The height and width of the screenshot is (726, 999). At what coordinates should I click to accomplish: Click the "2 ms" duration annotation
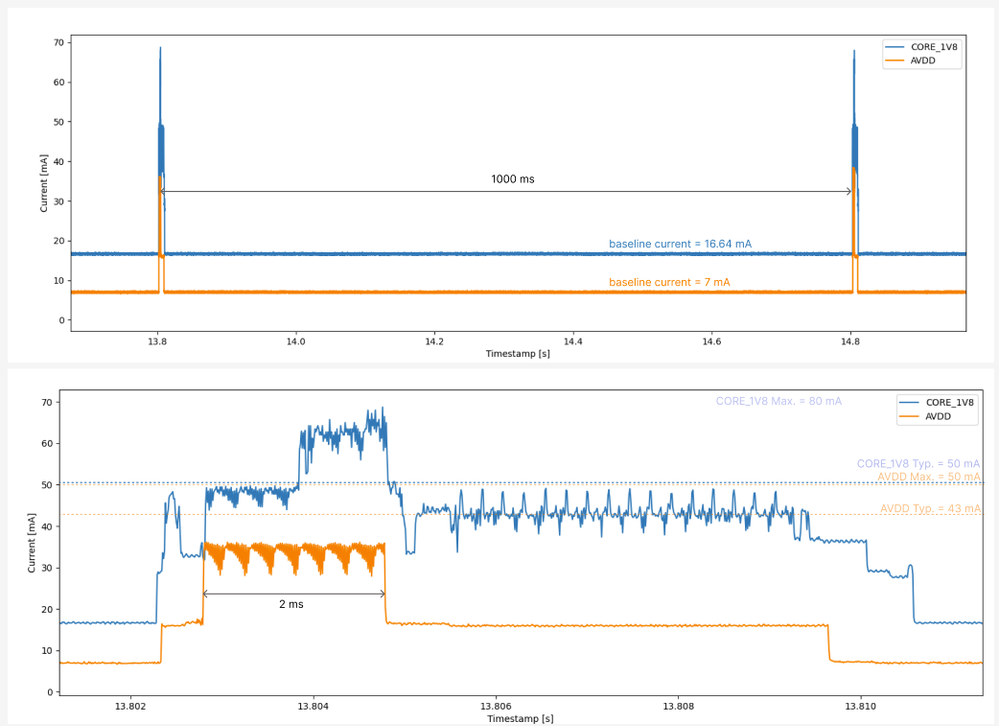point(291,604)
